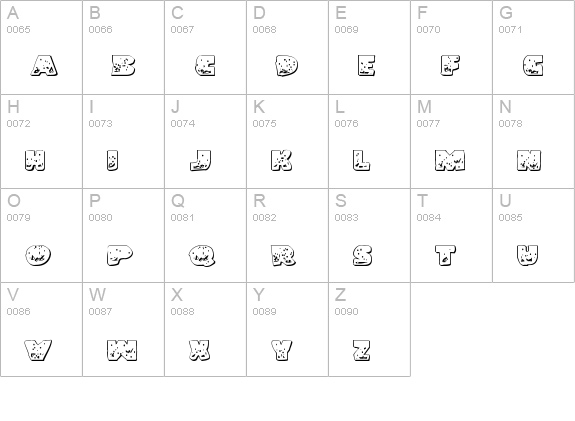Viewport: 575px width, 421px height.
Task: Select the narrow I glyph preview
Action: (113, 160)
